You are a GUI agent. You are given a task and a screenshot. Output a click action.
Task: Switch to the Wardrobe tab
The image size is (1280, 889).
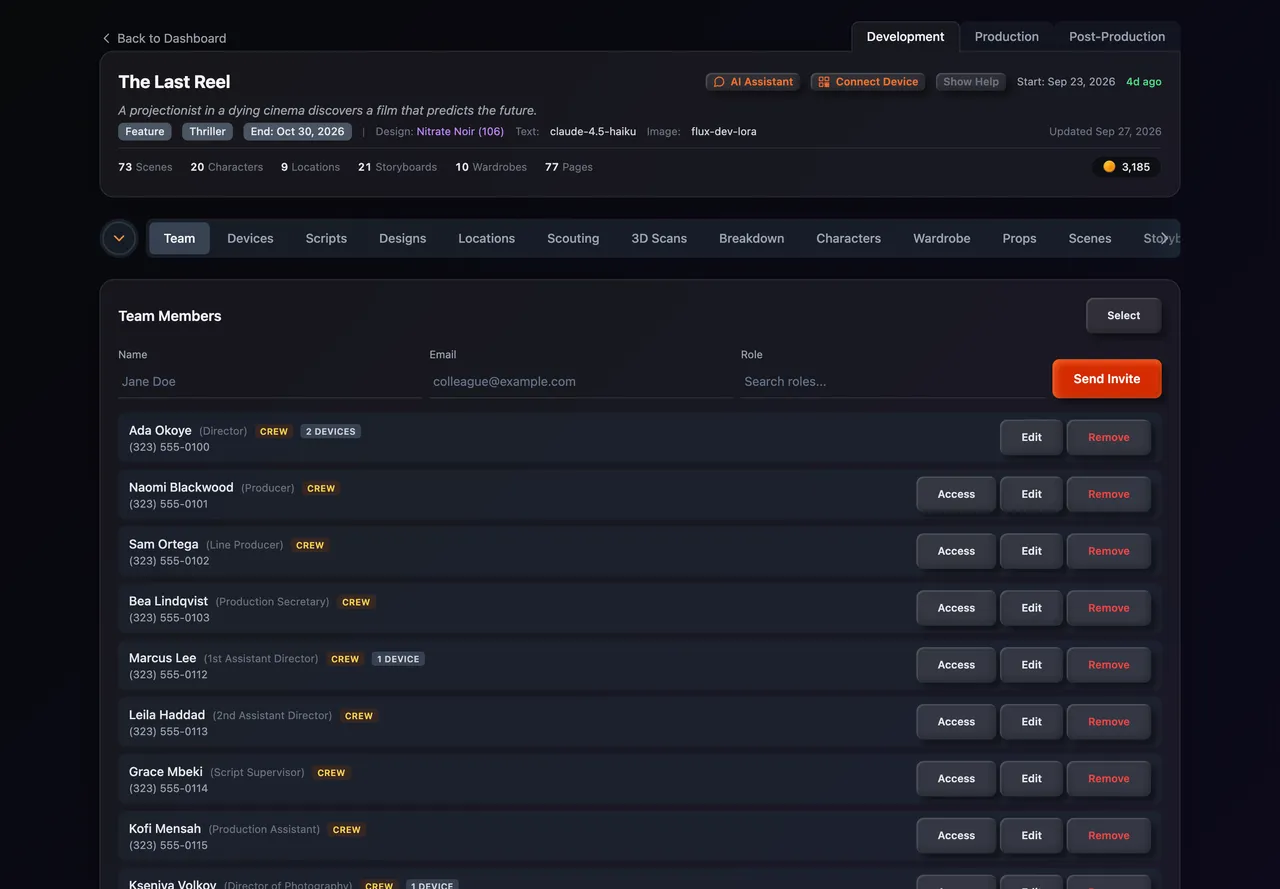pos(941,238)
